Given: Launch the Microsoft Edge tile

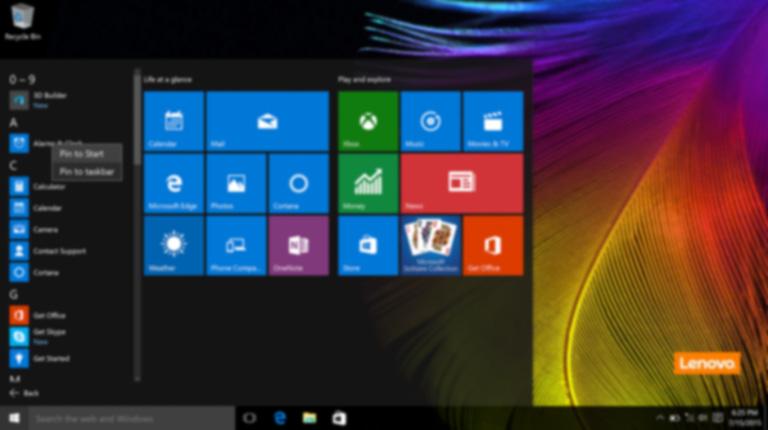Looking at the screenshot, I should 174,183.
